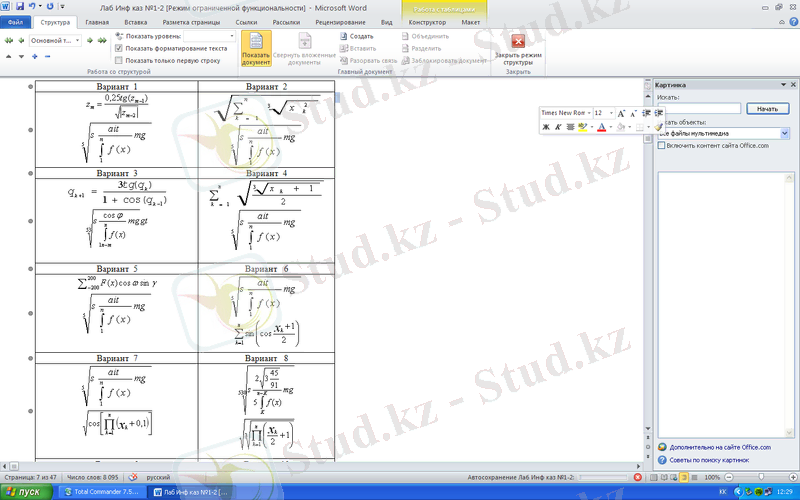
Task: Zoom out with minus button
Action: [x=729, y=478]
